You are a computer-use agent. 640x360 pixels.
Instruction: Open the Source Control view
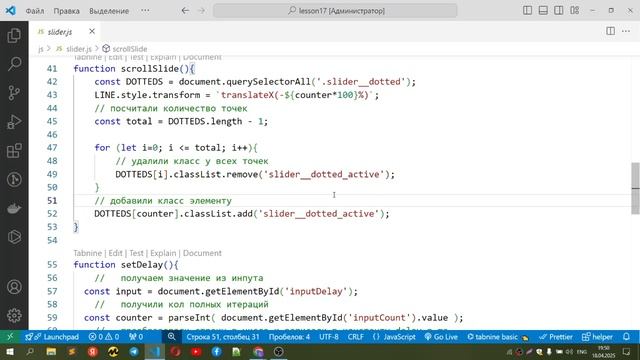(14, 93)
